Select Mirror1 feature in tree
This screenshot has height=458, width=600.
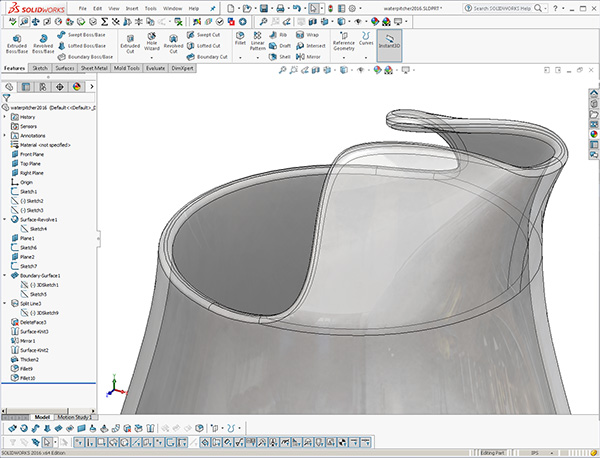23,341
